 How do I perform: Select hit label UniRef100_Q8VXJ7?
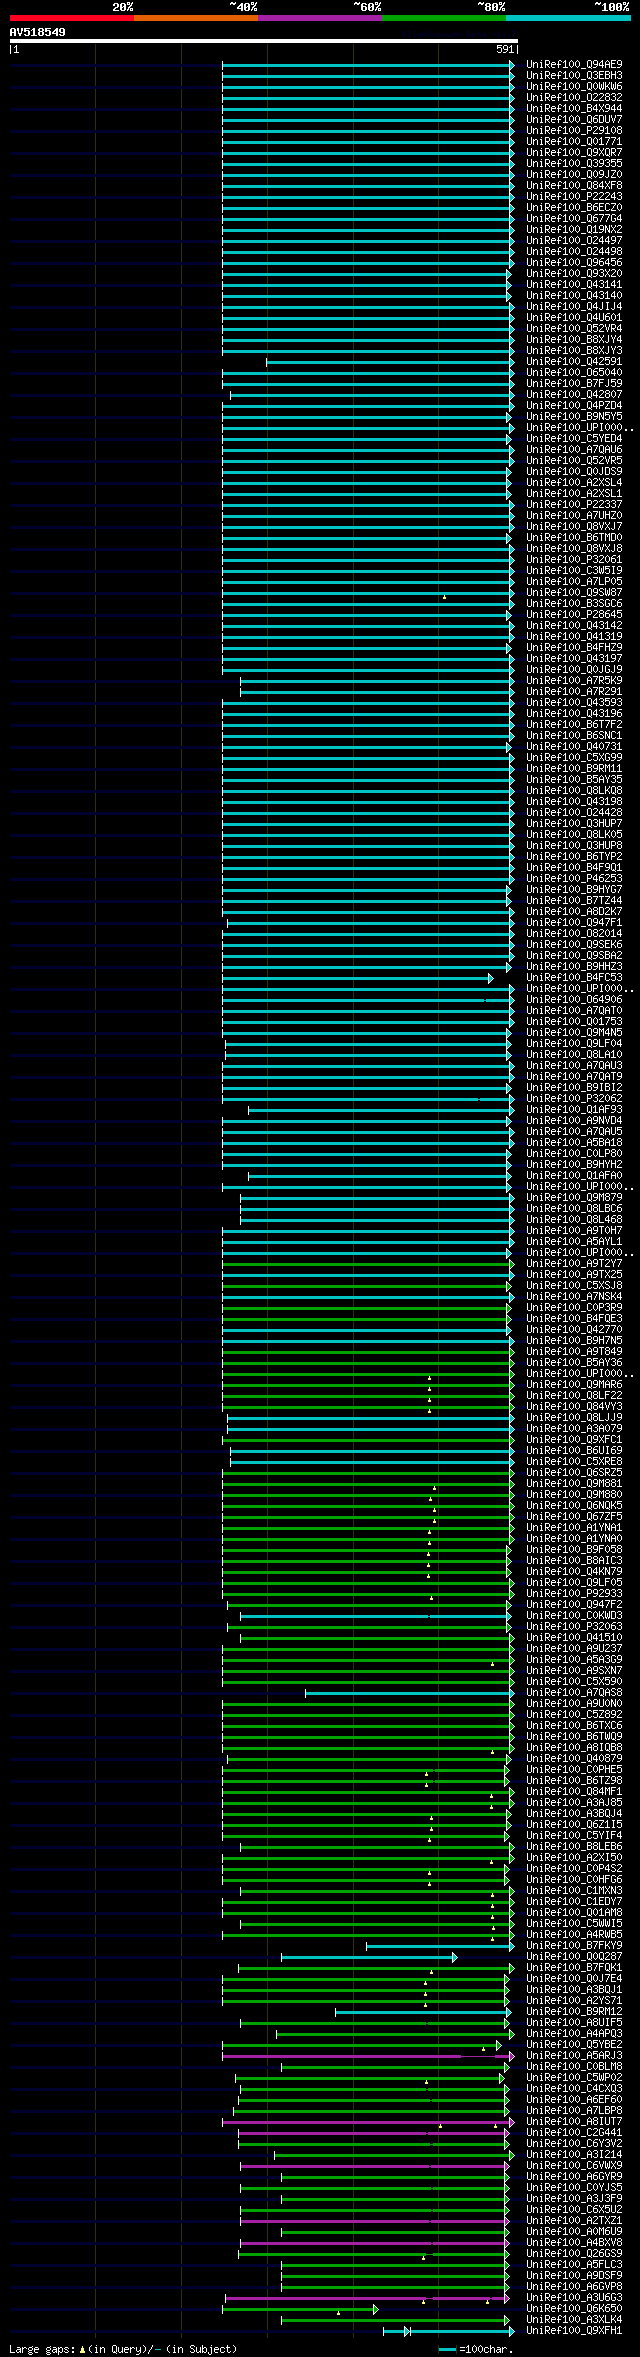(574, 526)
